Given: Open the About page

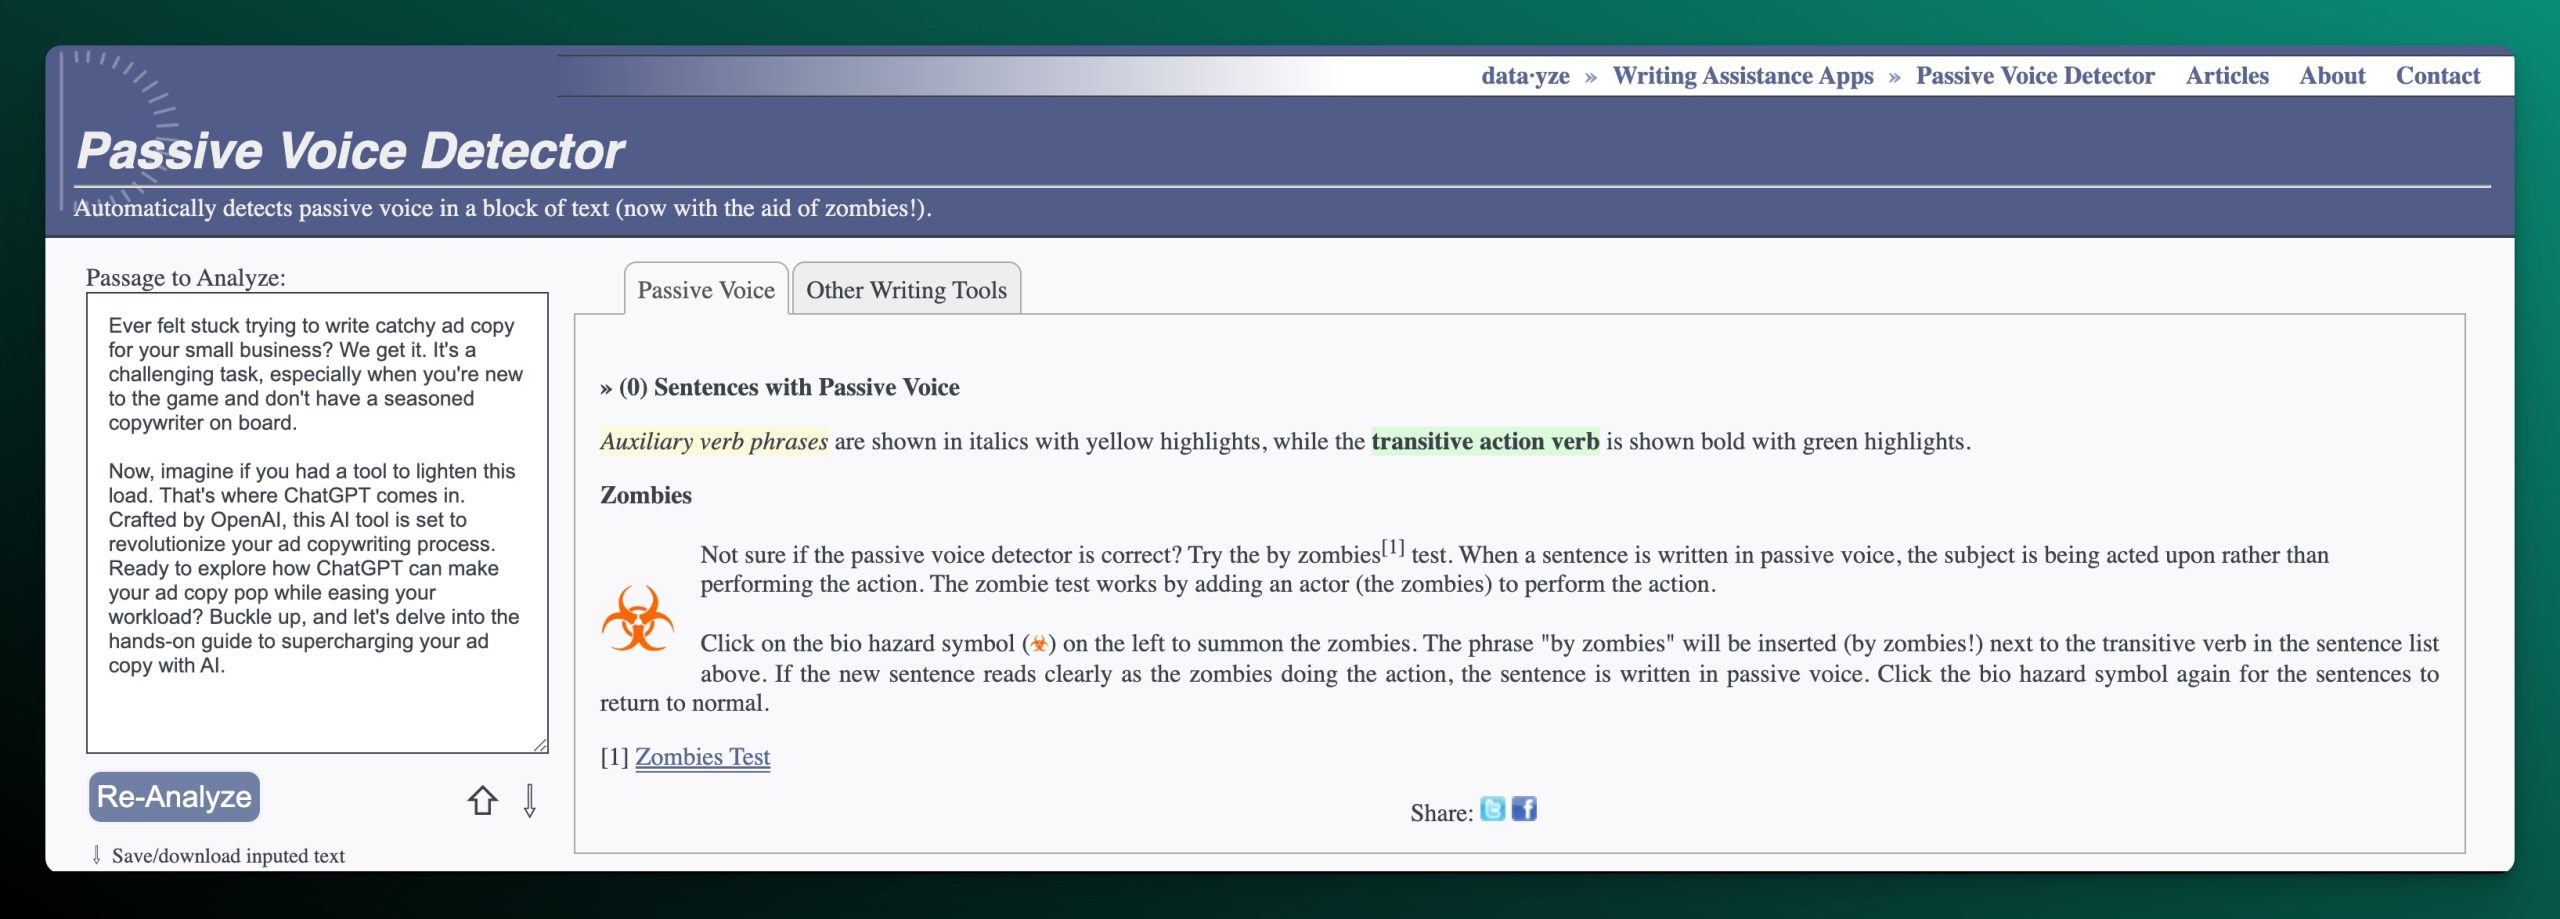Looking at the screenshot, I should 2333,76.
